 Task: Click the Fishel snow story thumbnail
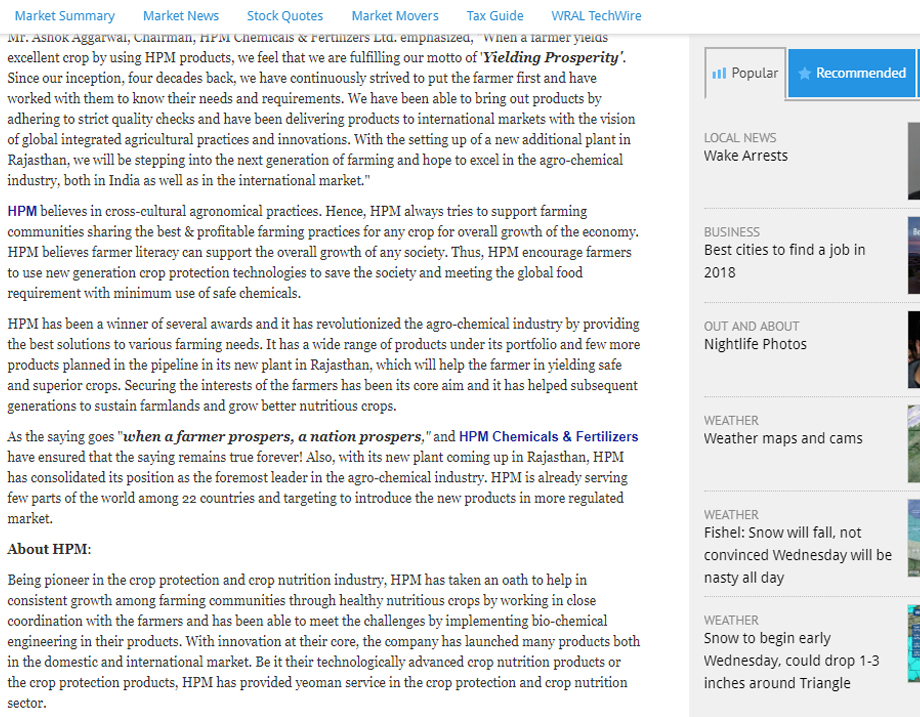[914, 538]
